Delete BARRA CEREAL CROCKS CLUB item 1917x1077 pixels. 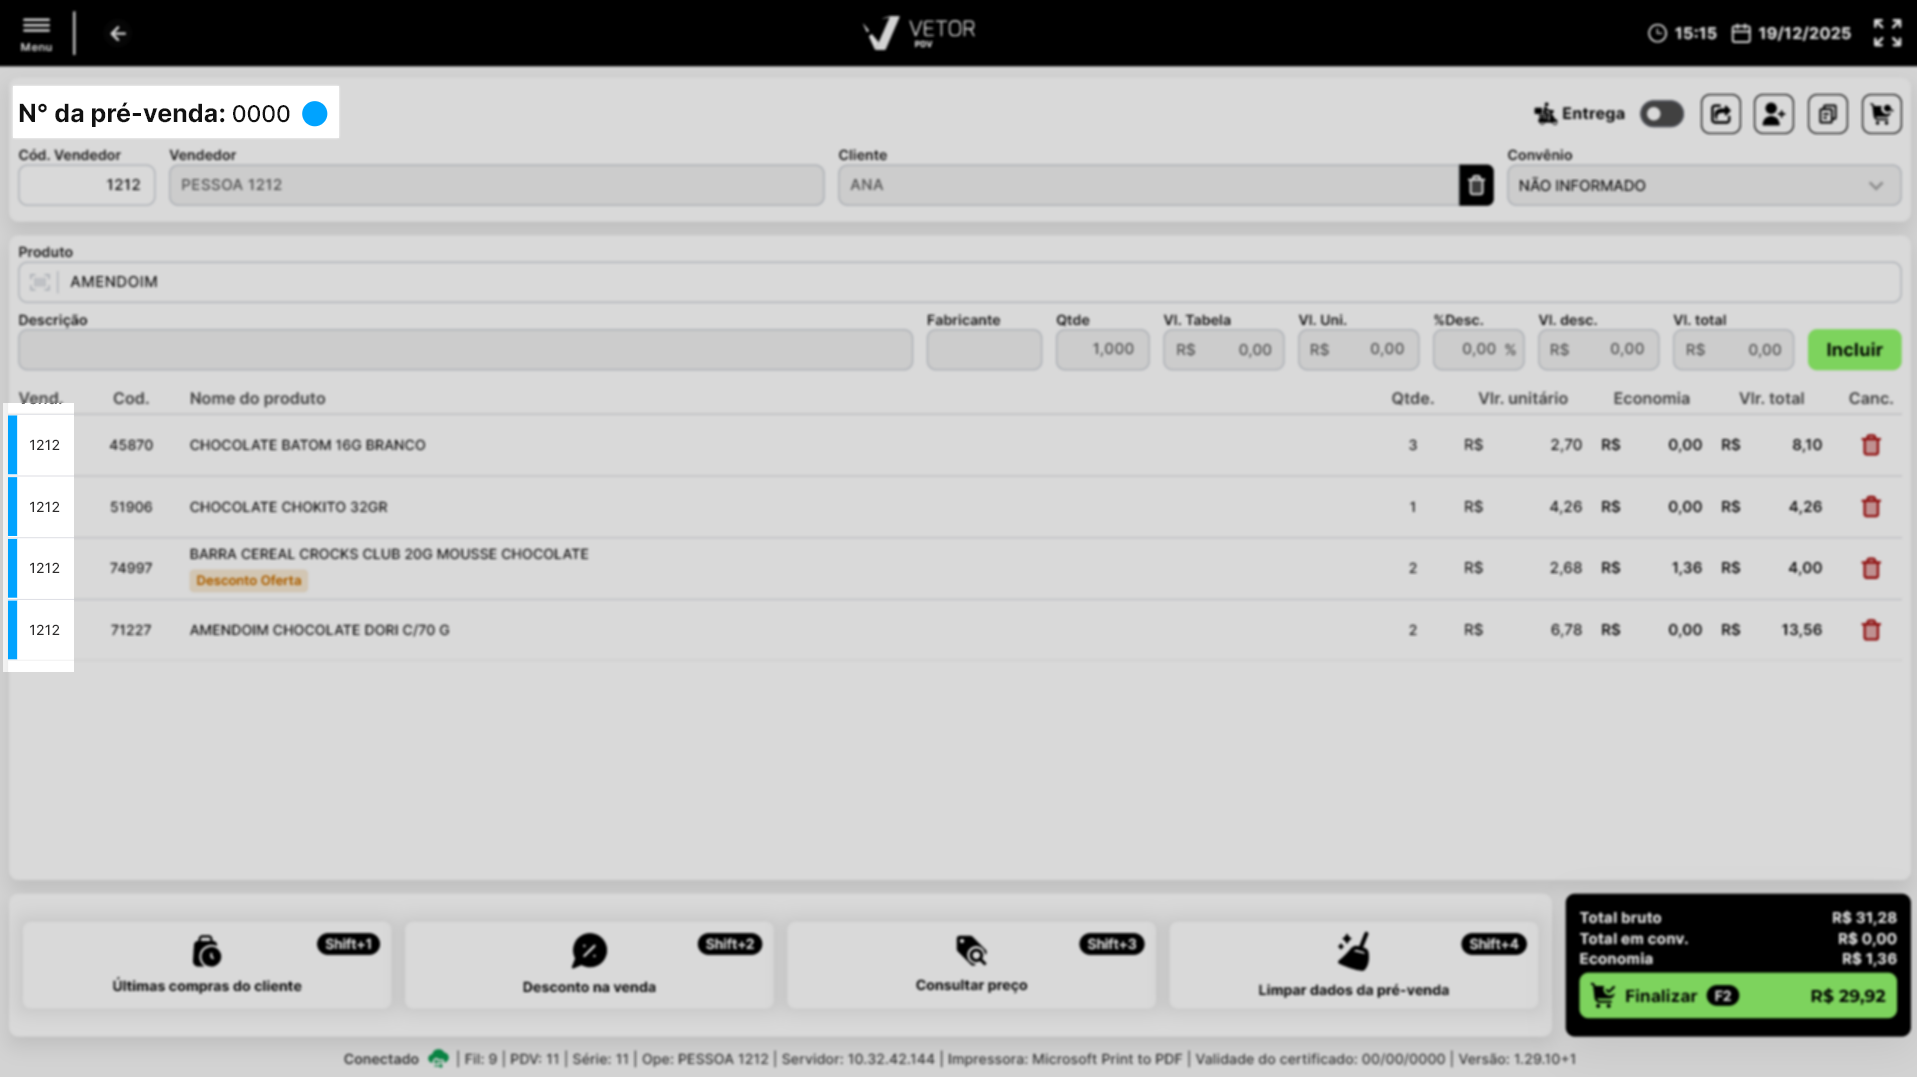pos(1870,568)
